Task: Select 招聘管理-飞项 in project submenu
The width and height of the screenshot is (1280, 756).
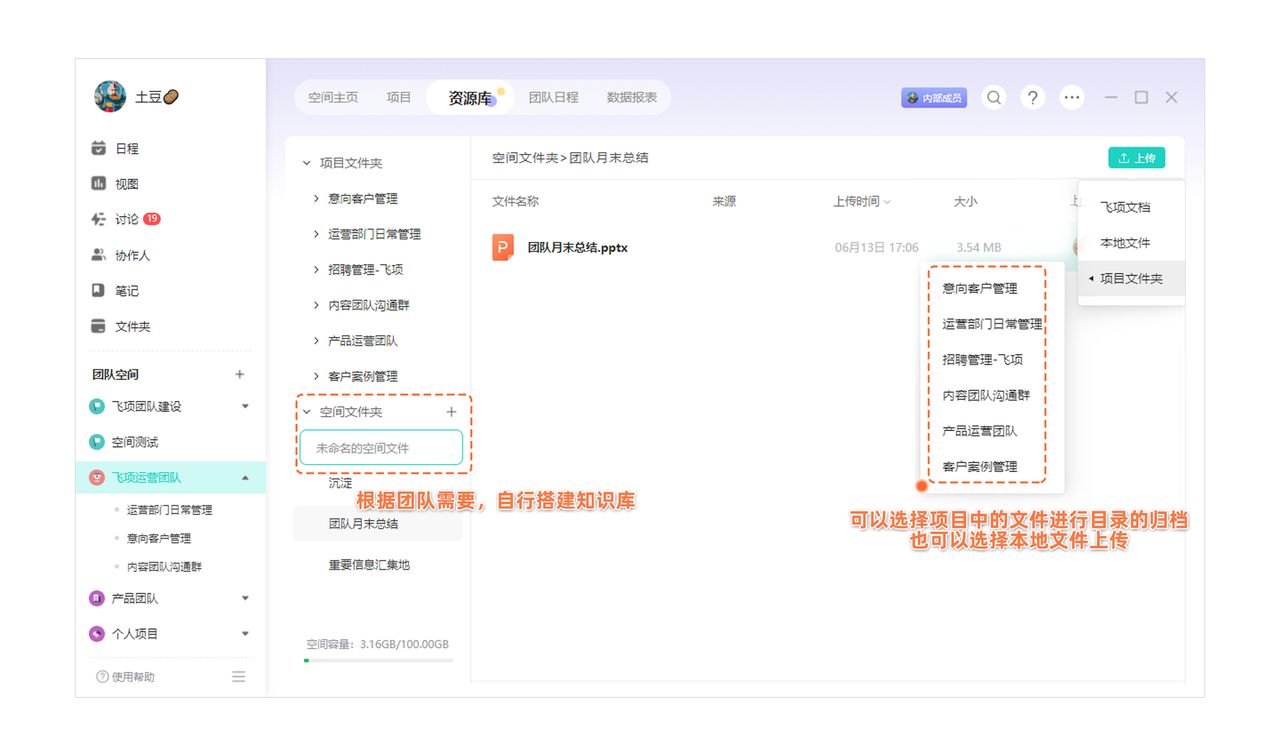Action: (x=982, y=359)
